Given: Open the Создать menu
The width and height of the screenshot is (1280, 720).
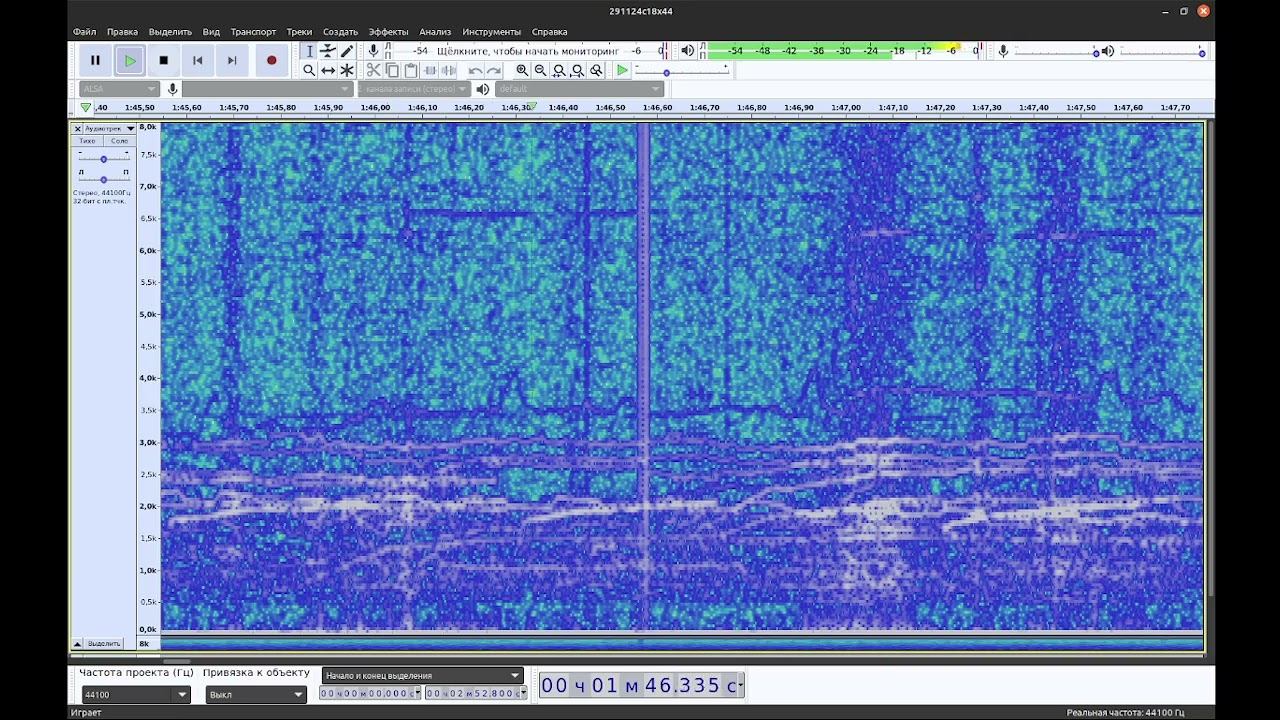Looking at the screenshot, I should coord(341,32).
